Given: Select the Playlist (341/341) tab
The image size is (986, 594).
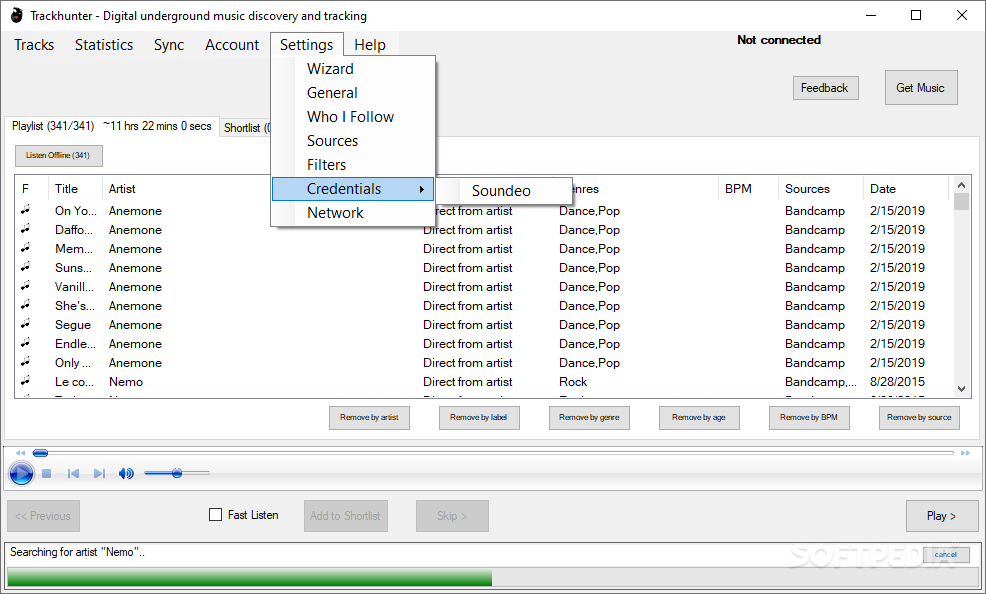Looking at the screenshot, I should (x=112, y=126).
